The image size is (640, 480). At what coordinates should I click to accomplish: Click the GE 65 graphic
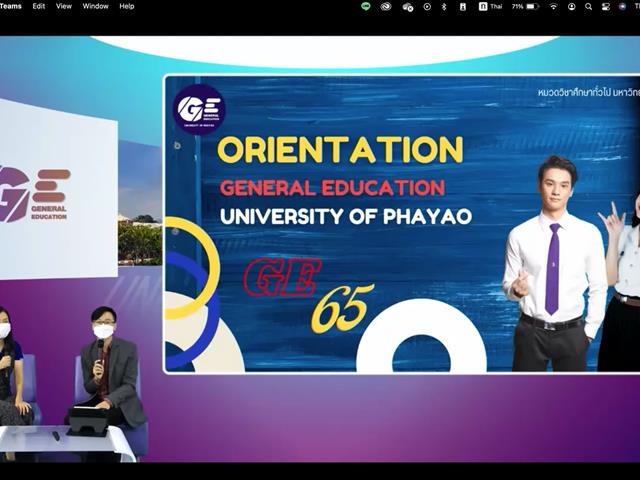pyautogui.click(x=309, y=294)
